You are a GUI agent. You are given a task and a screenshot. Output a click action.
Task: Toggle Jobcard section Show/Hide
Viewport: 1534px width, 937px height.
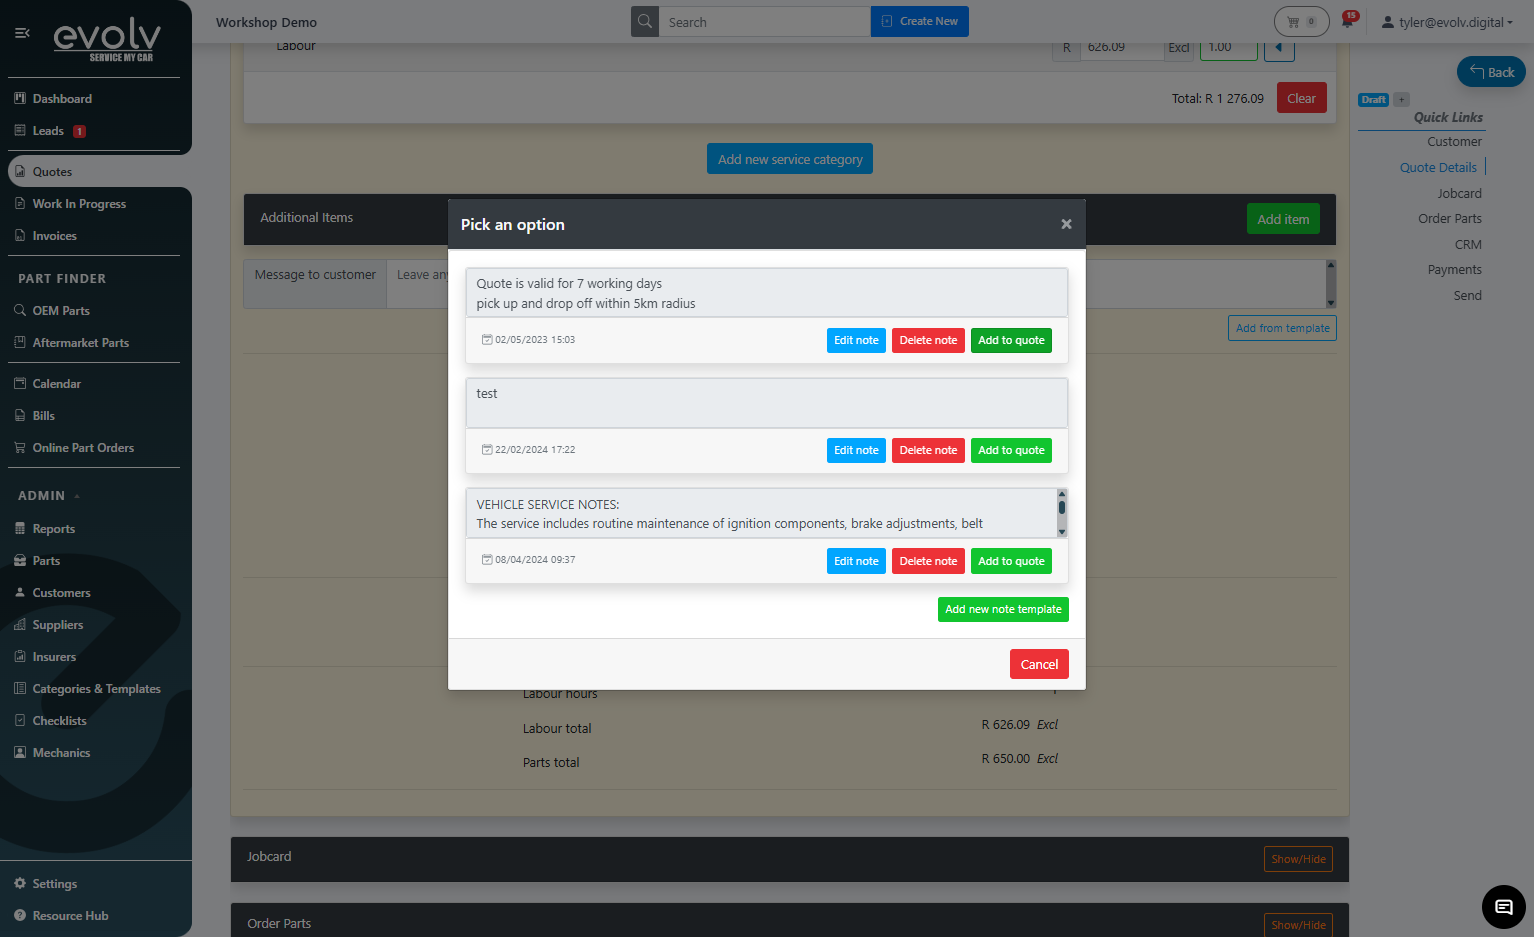1298,859
